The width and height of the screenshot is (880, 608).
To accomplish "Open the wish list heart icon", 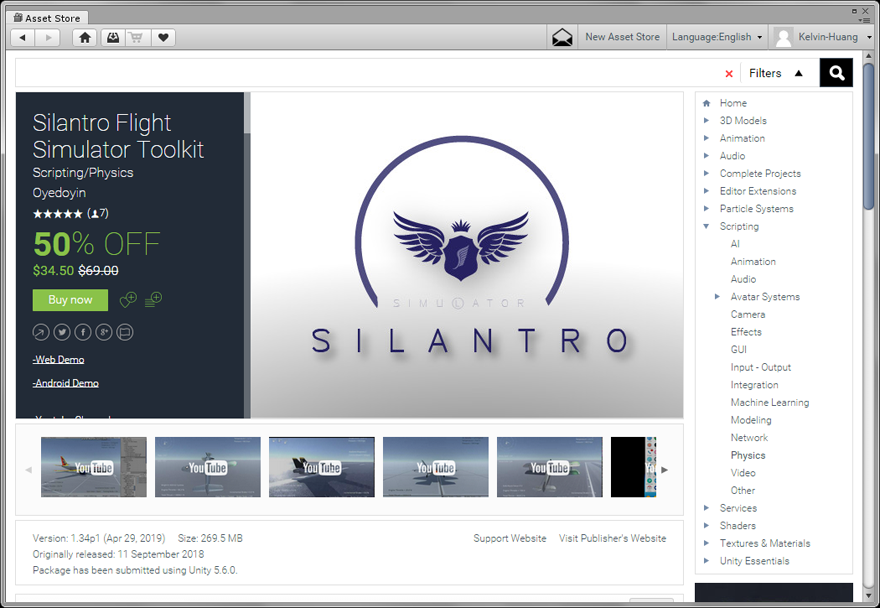I will point(163,38).
